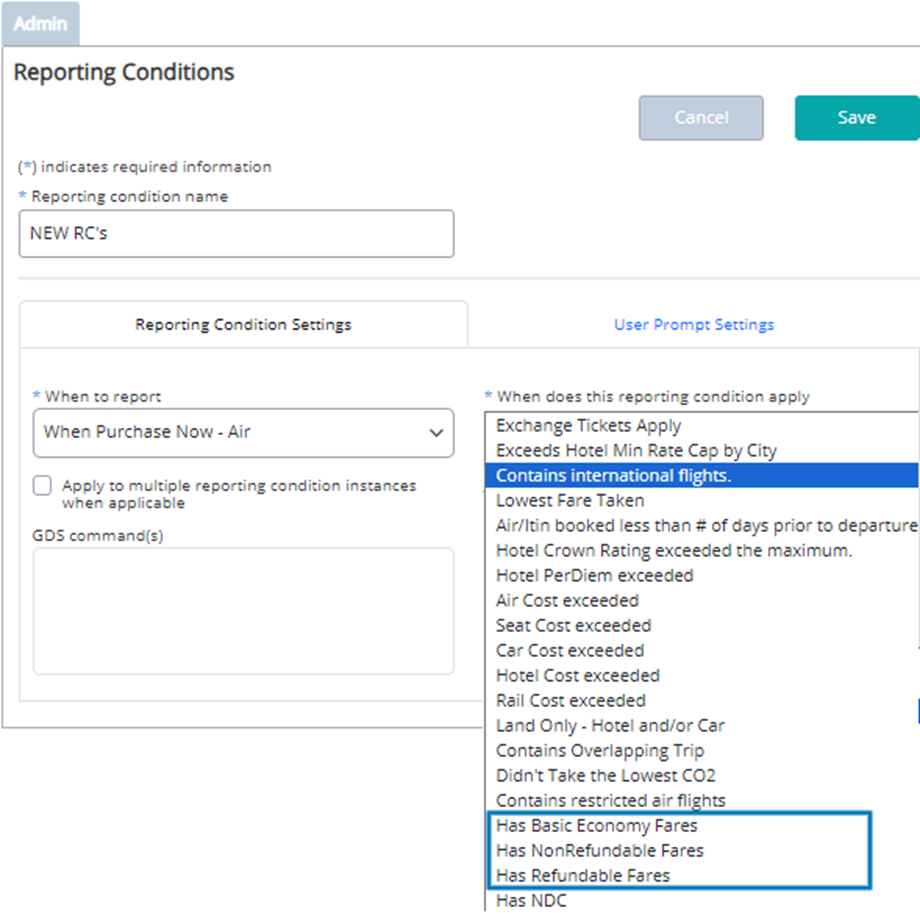Select Hotel PerDiem exceeded condition
Image resolution: width=920 pixels, height=916 pixels.
702,576
